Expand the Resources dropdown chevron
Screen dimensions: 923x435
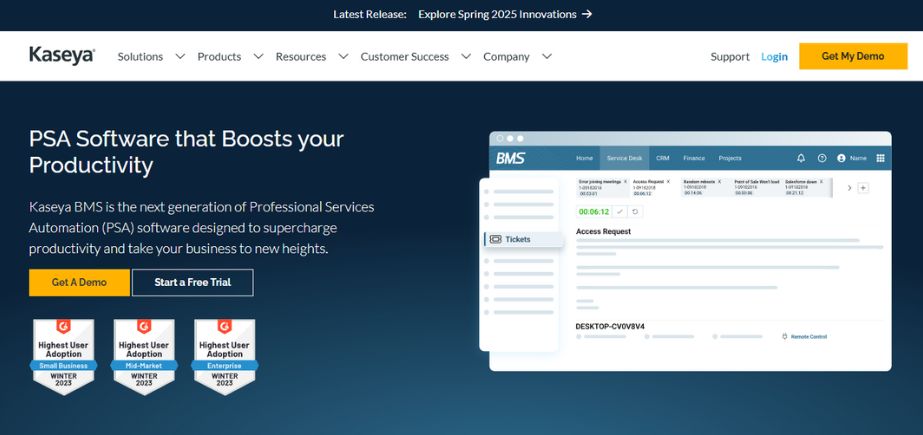tap(343, 57)
